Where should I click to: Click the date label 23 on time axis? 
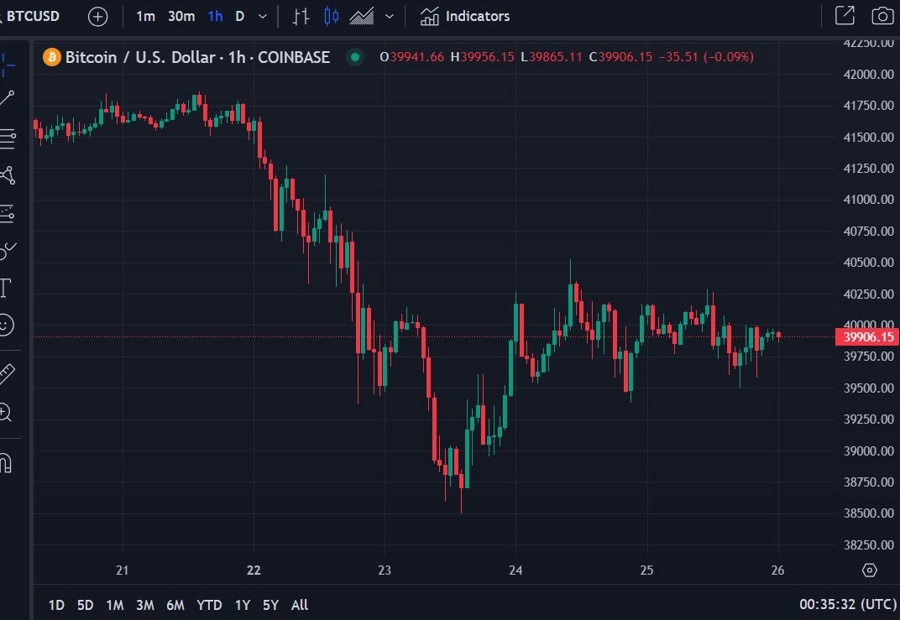pyautogui.click(x=384, y=570)
